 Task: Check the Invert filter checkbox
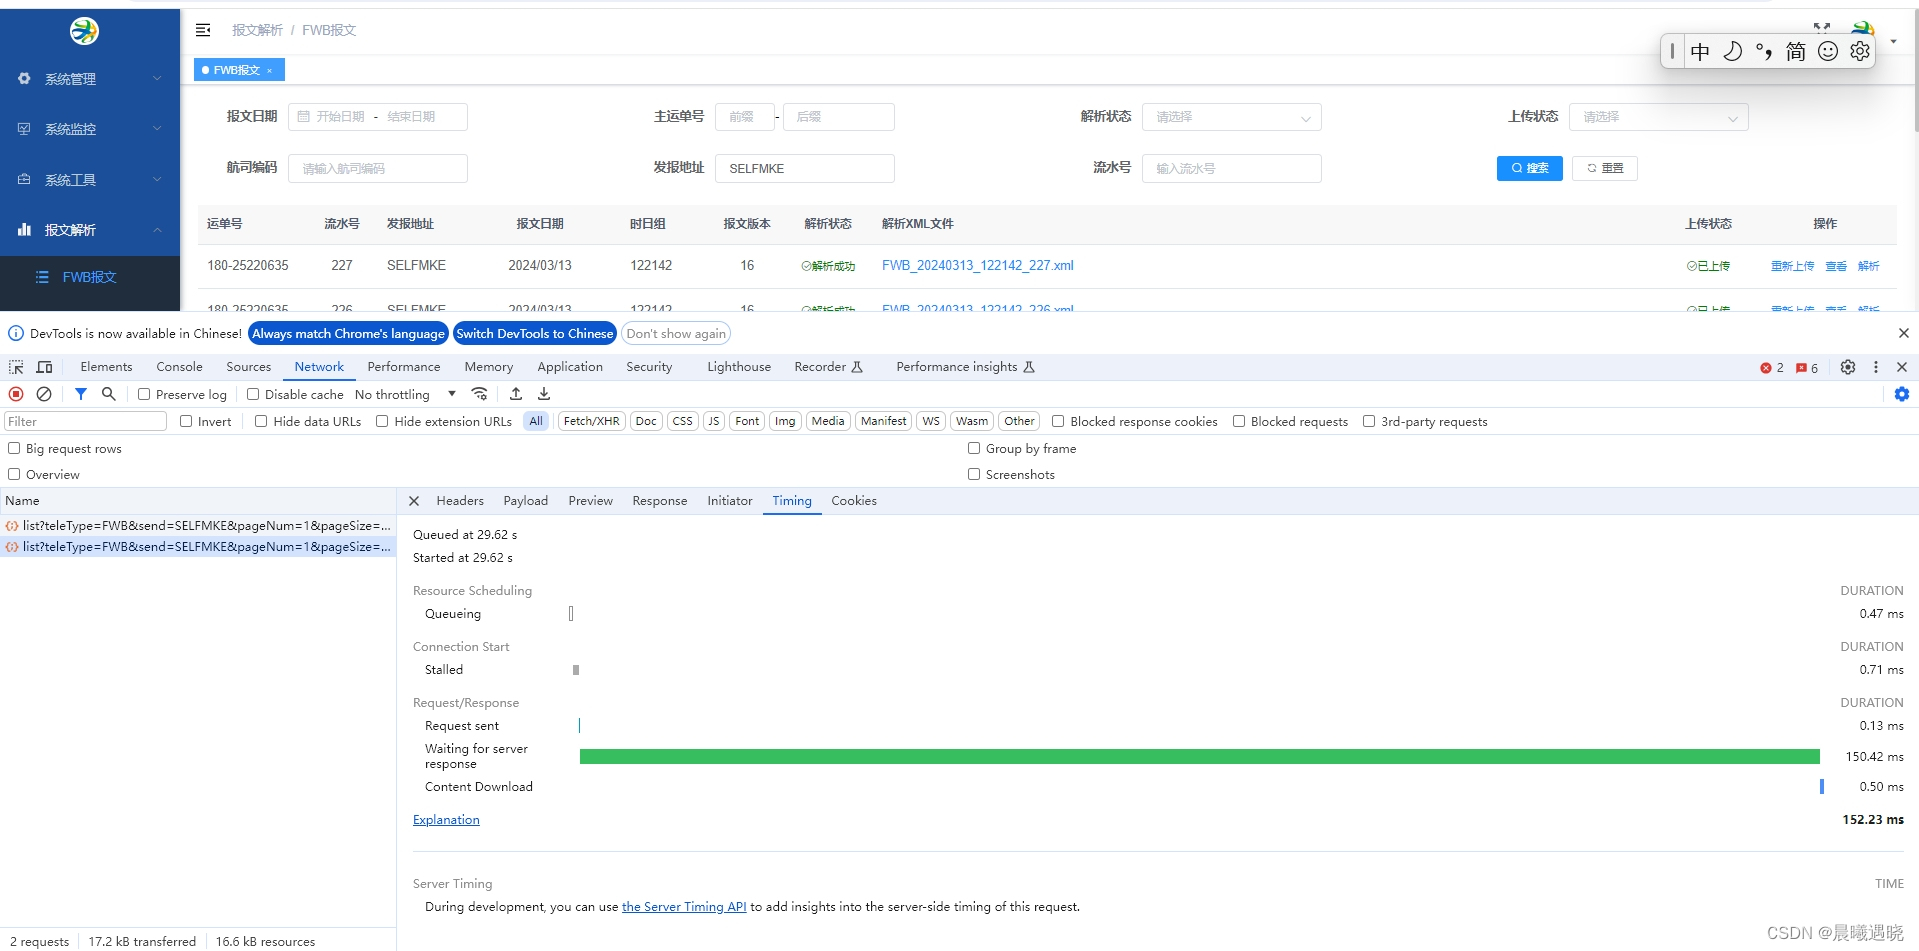186,421
